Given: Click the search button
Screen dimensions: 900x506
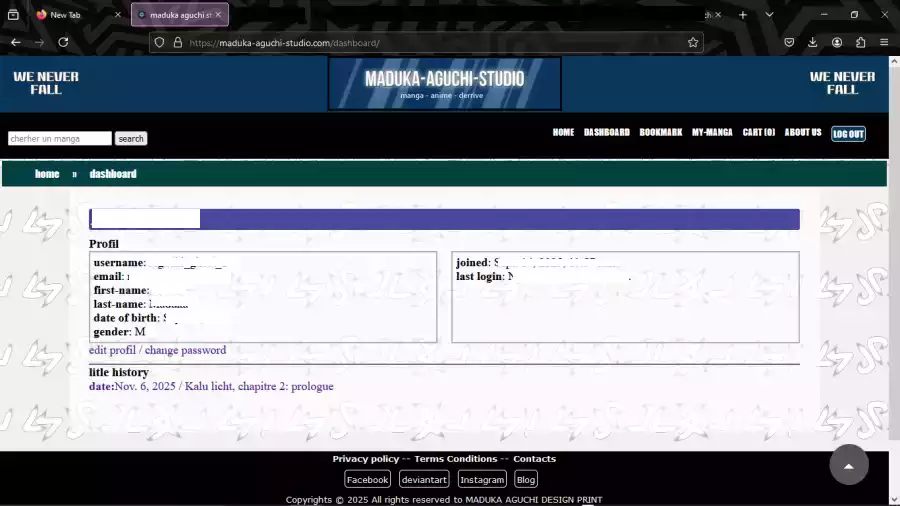Looking at the screenshot, I should (x=131, y=138).
